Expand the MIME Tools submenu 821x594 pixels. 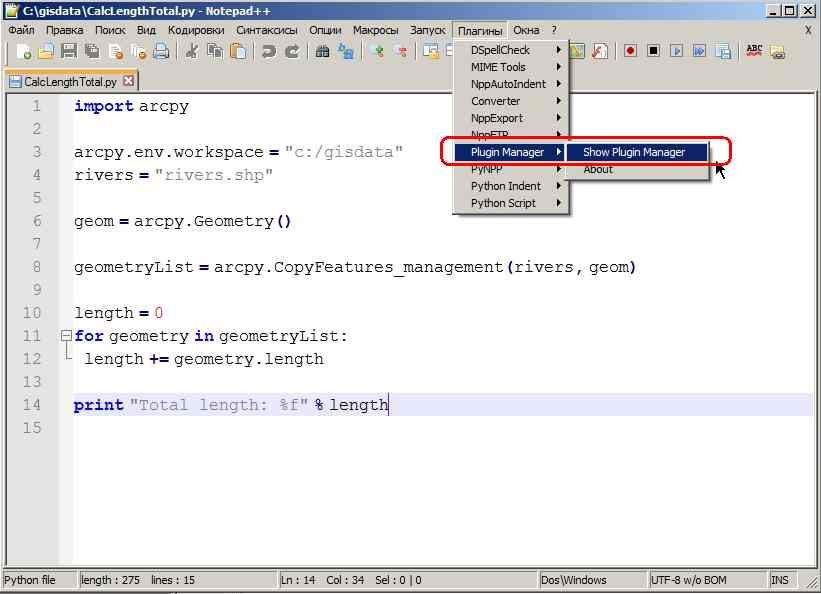[x=511, y=67]
